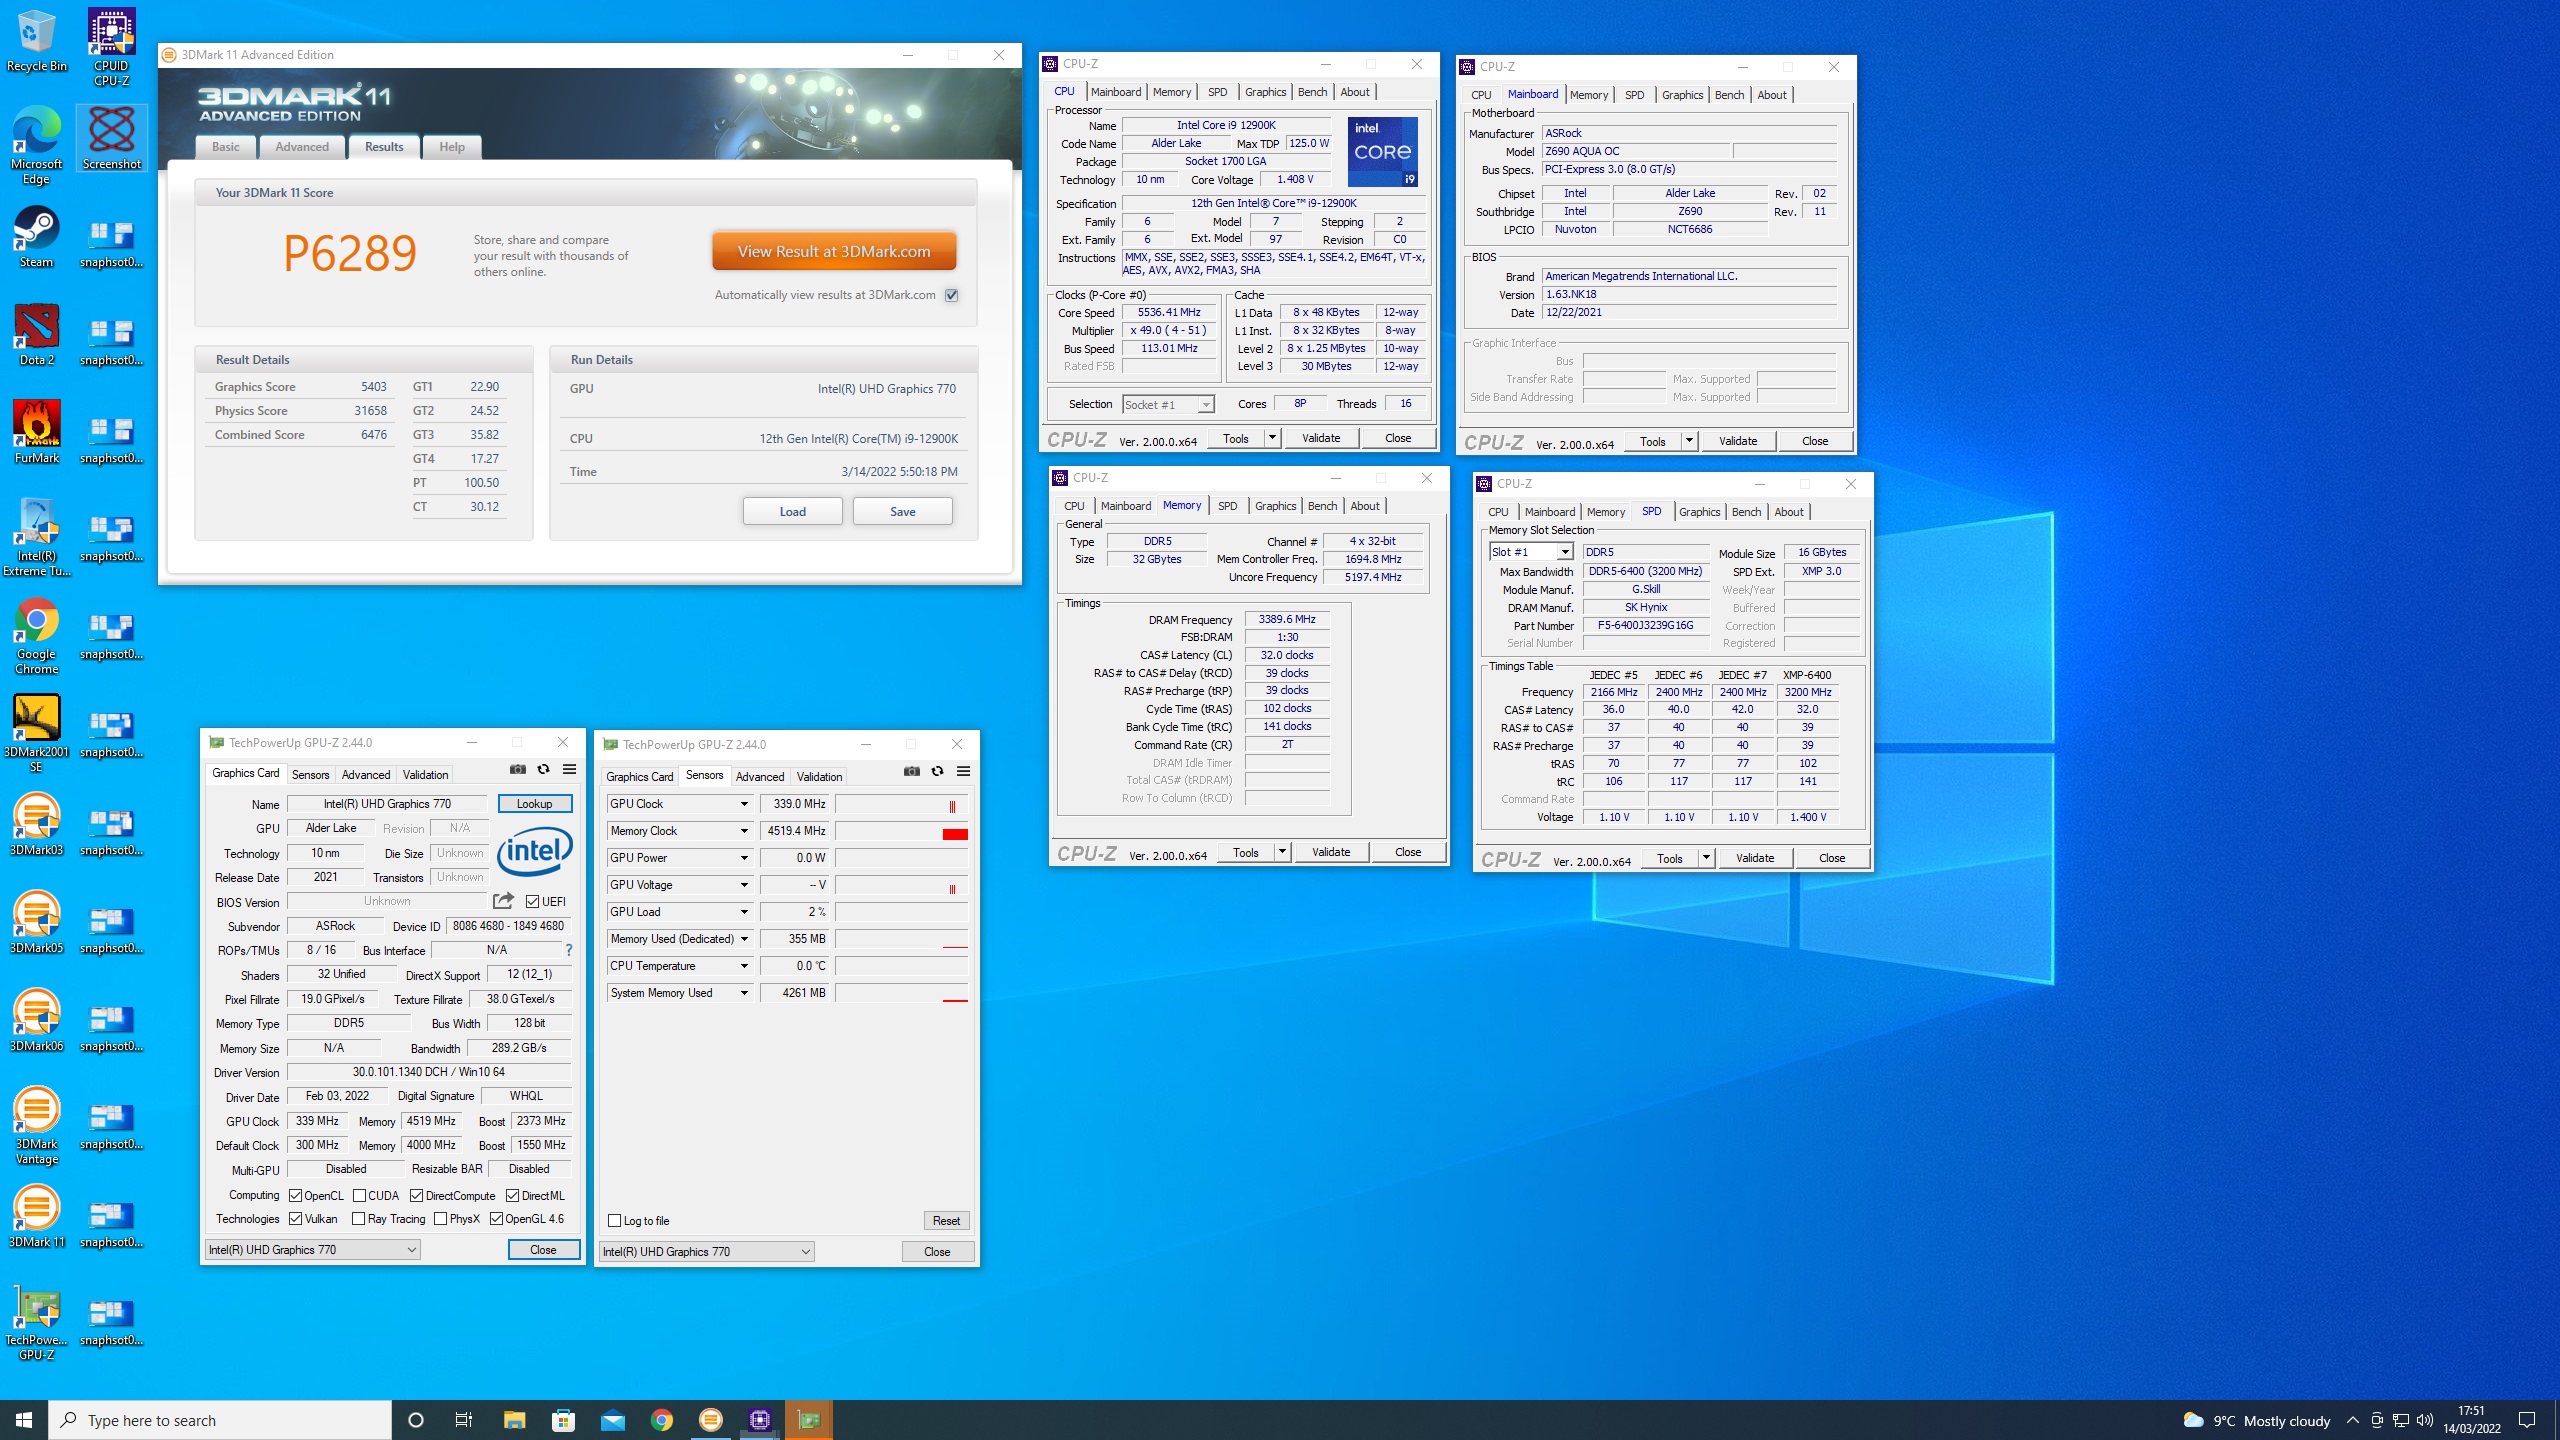Click Reset button in GPU-Z Sensors
This screenshot has width=2560, height=1440.
pos(946,1221)
